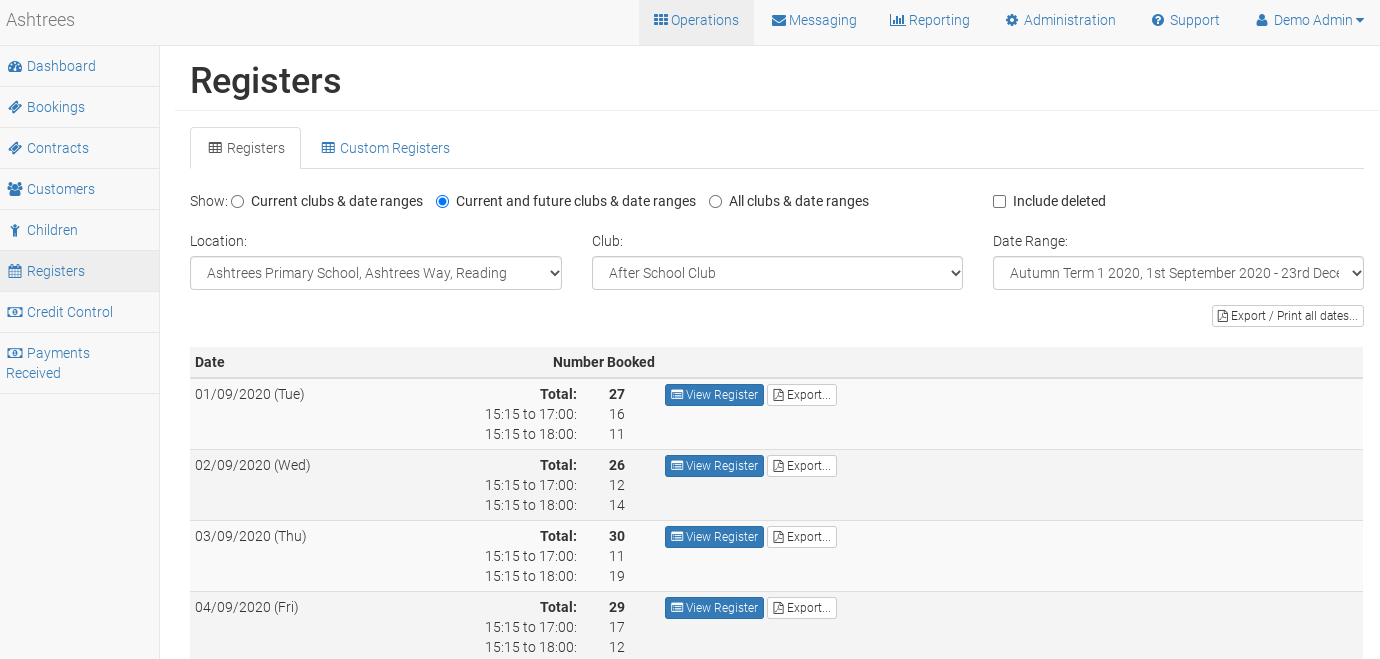Viewport: 1380px width, 659px height.
Task: Click the Messaging envelope icon
Action: tap(778, 21)
